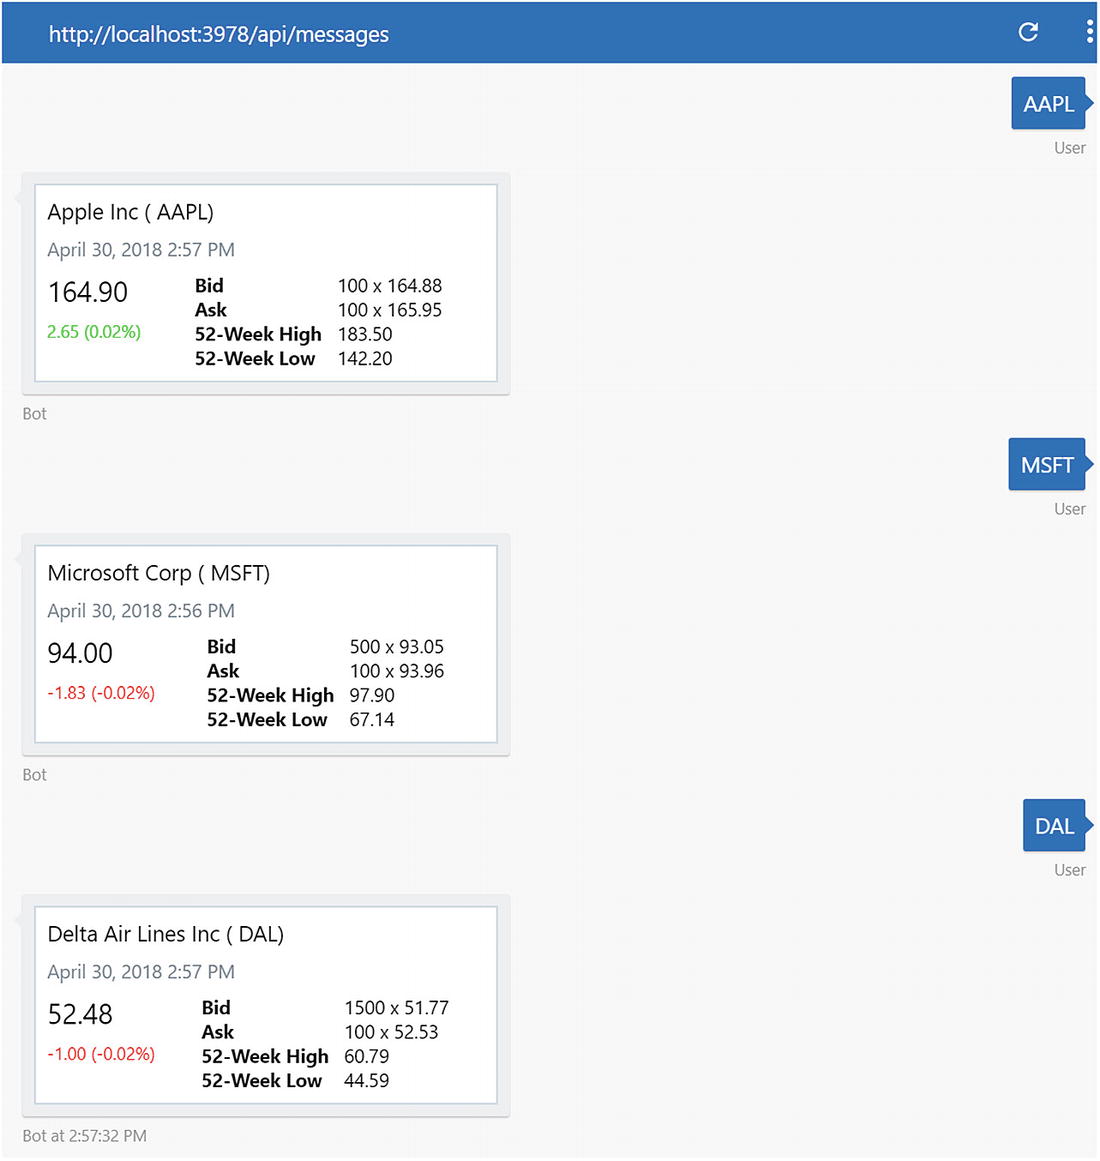
Task: Click the red -1.83 (-0.02%) change
Action: (101, 693)
